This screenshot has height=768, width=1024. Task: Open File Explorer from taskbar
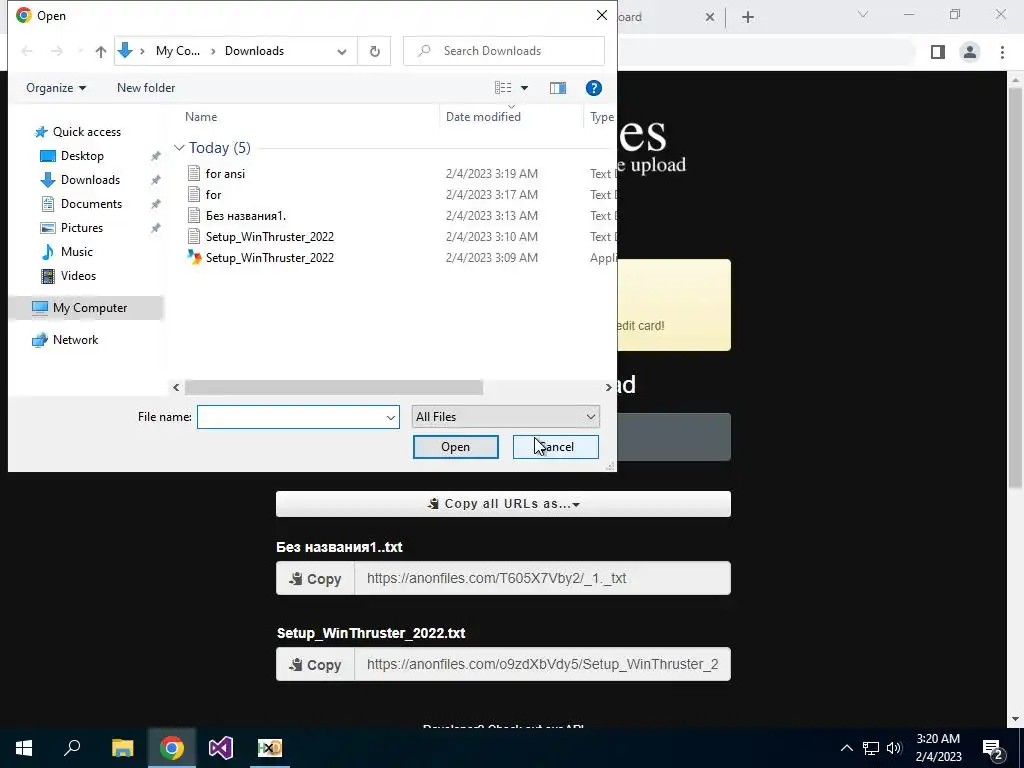(122, 748)
